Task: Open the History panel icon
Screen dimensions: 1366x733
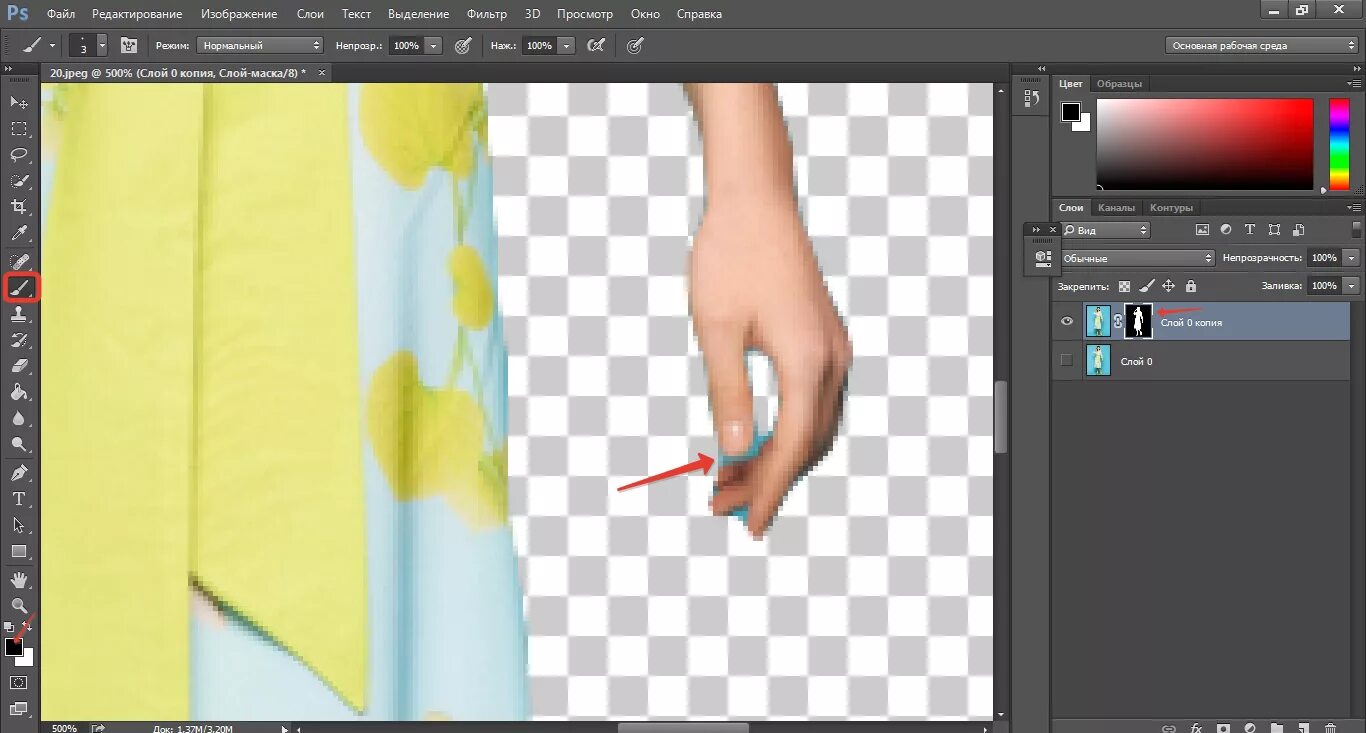Action: click(x=1031, y=98)
